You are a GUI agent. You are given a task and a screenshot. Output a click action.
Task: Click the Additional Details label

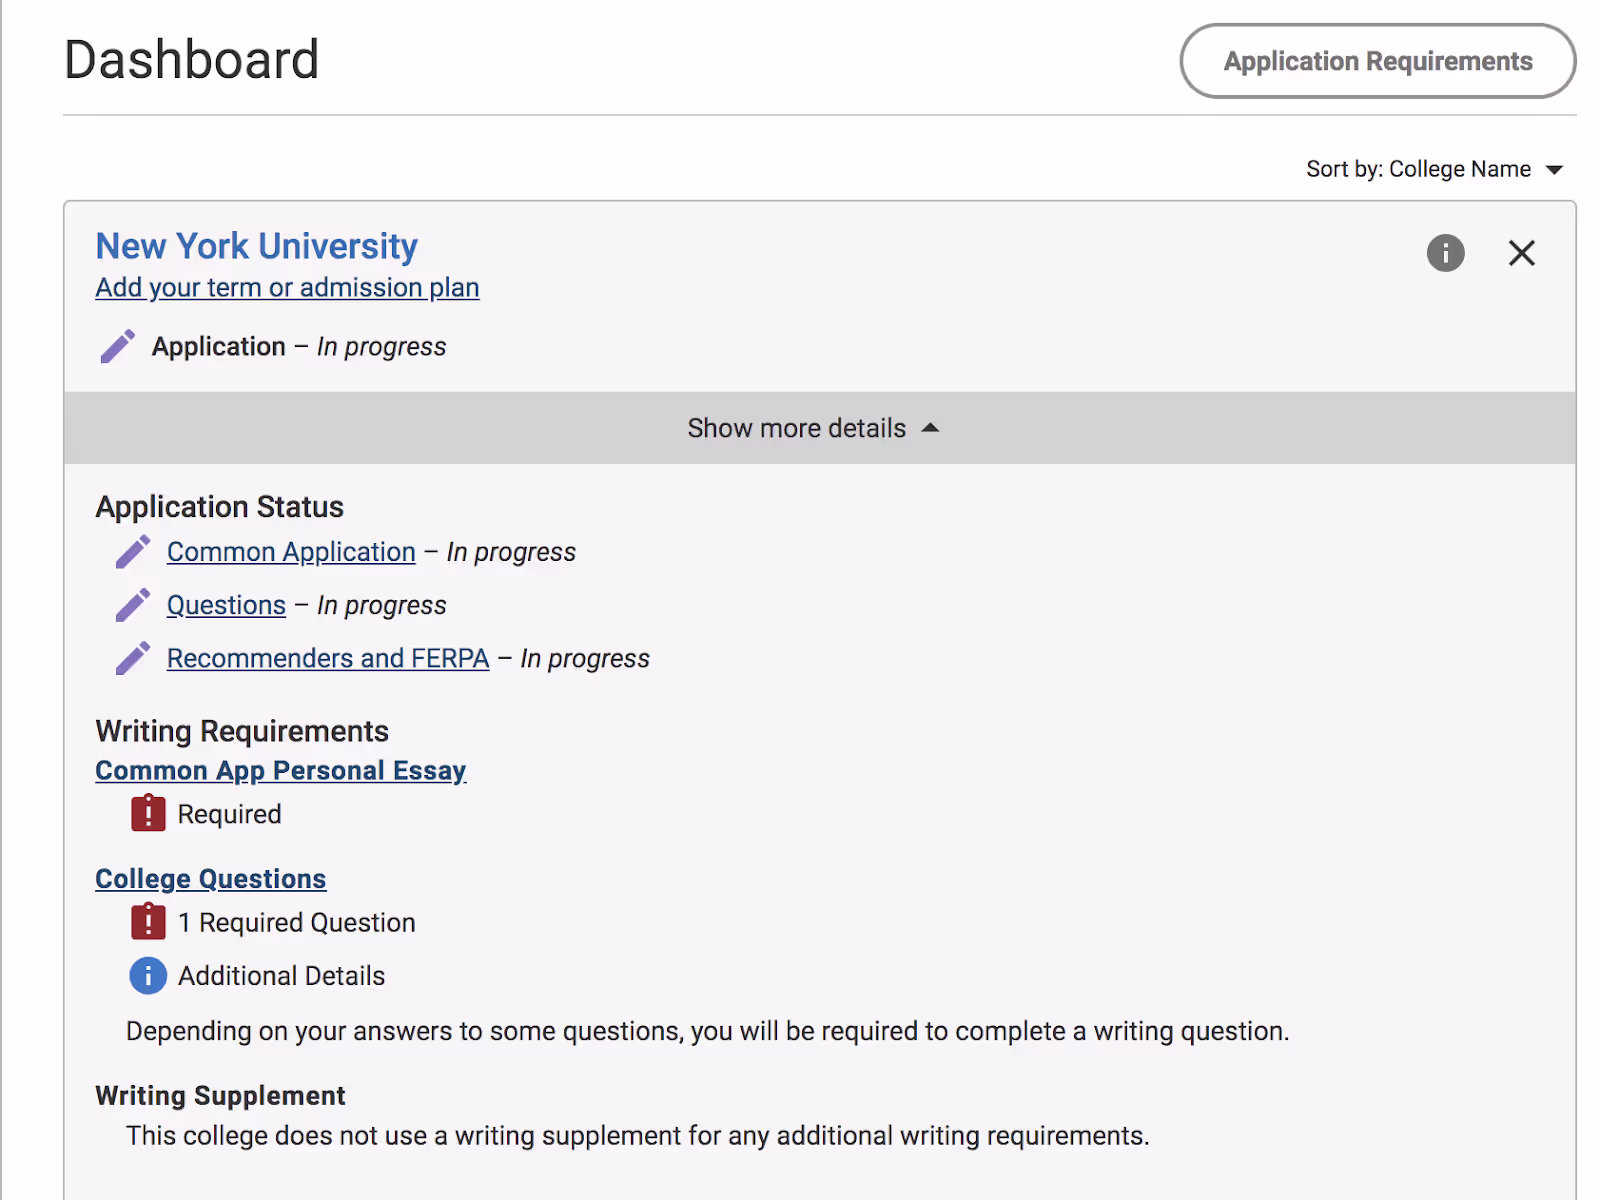pyautogui.click(x=282, y=976)
